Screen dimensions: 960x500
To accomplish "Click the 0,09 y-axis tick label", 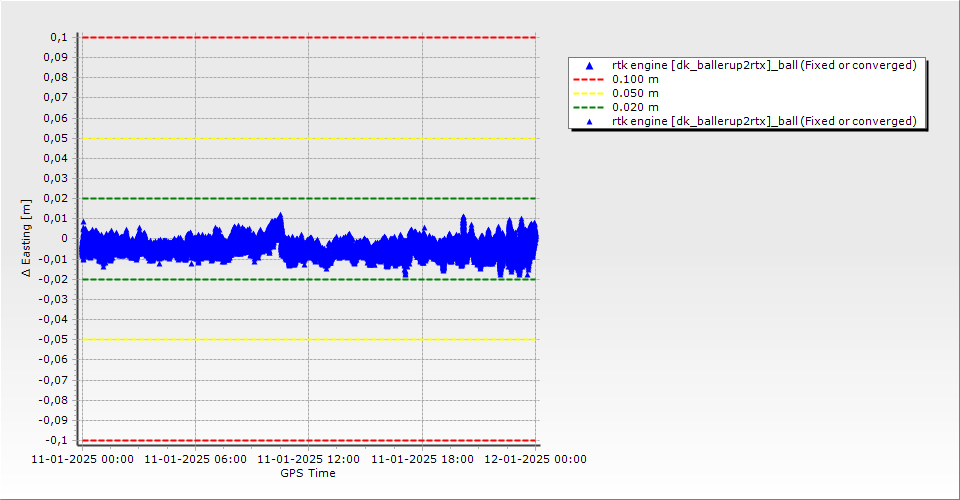I will point(56,58).
